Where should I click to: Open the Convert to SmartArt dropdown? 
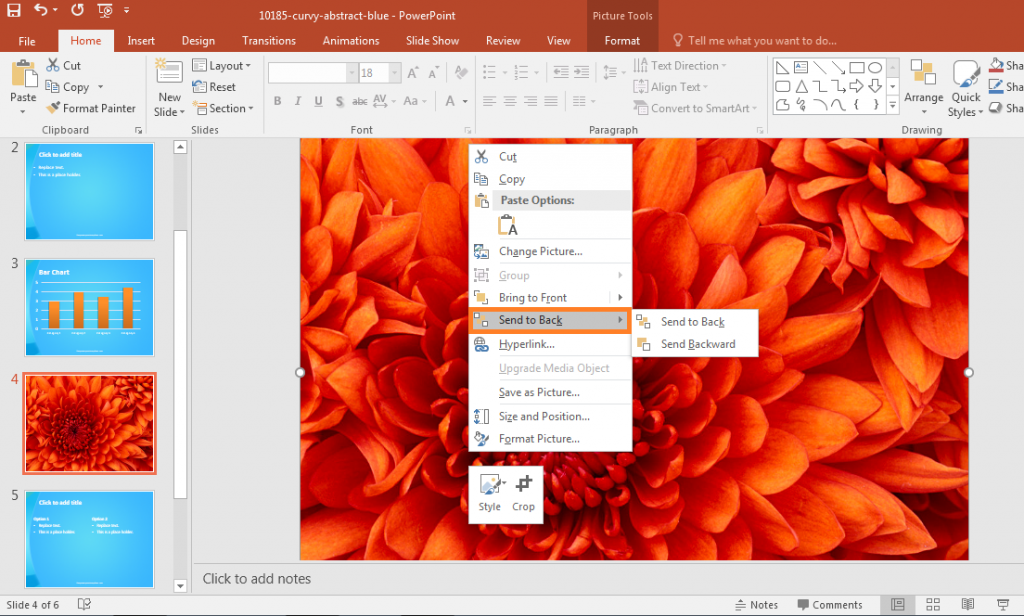695,108
